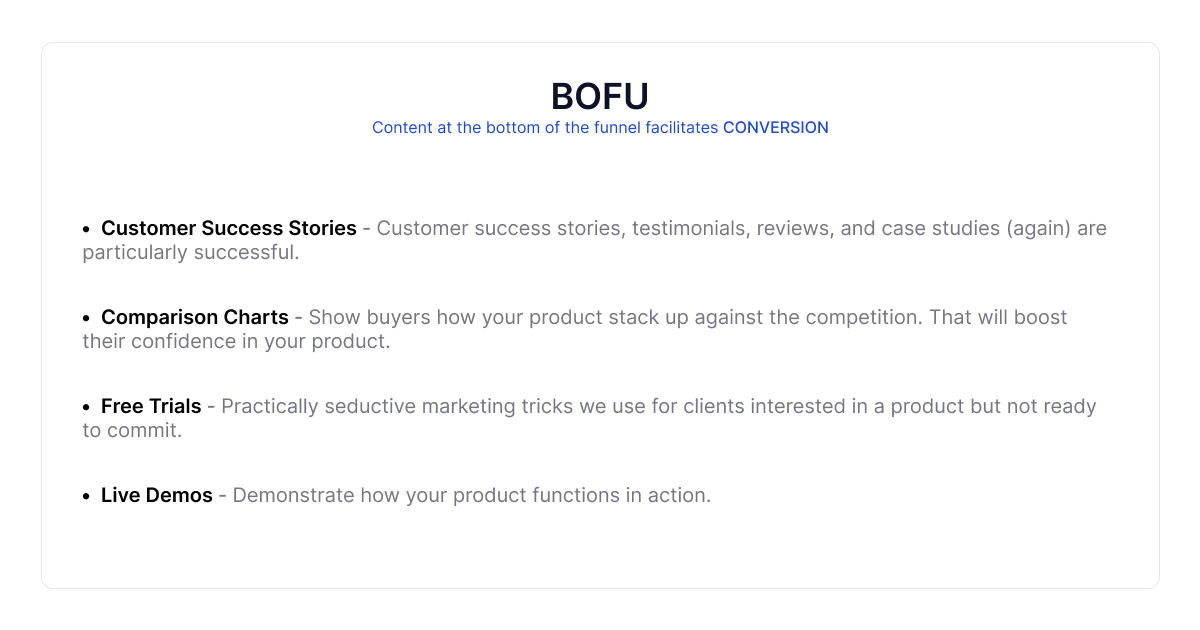This screenshot has width=1200, height=630.
Task: Click 'Practically seductive marketing tricks' text
Action: 385,406
